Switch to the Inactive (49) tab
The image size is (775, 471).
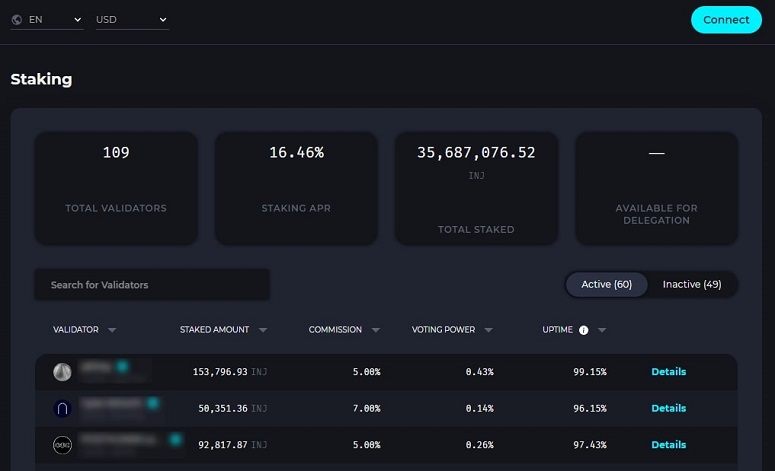(691, 285)
